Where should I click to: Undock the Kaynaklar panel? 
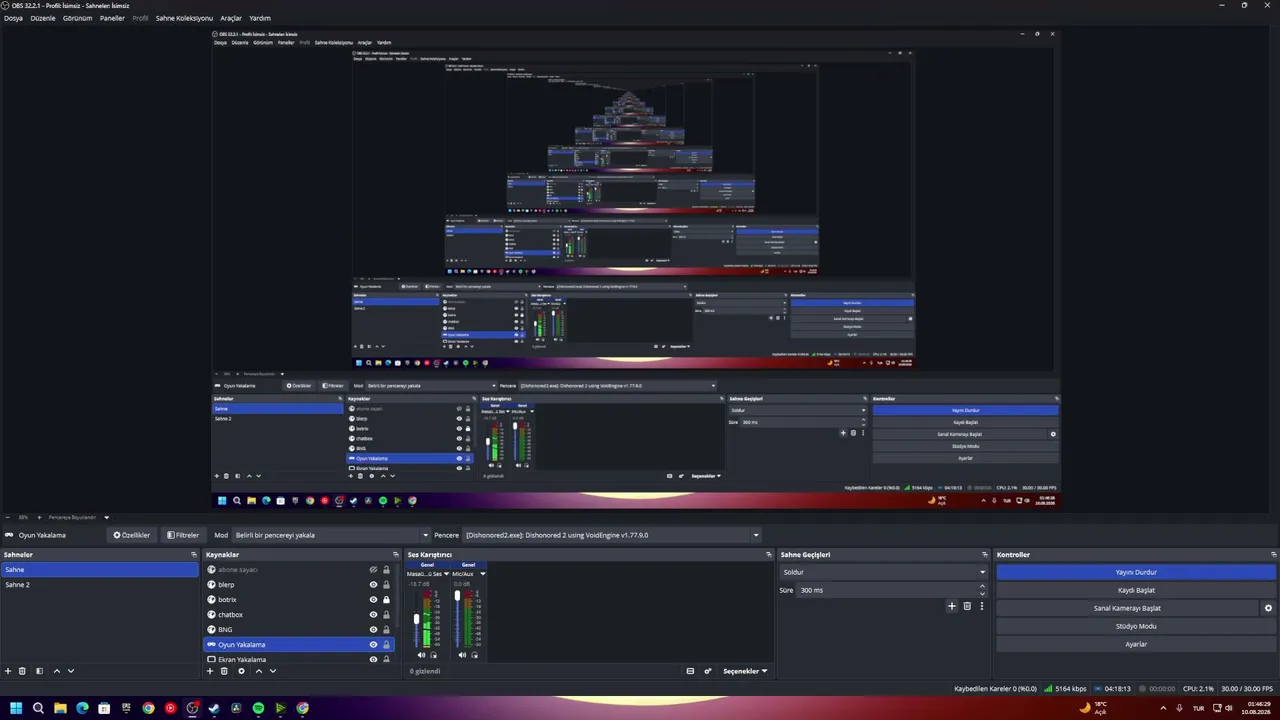coord(396,555)
